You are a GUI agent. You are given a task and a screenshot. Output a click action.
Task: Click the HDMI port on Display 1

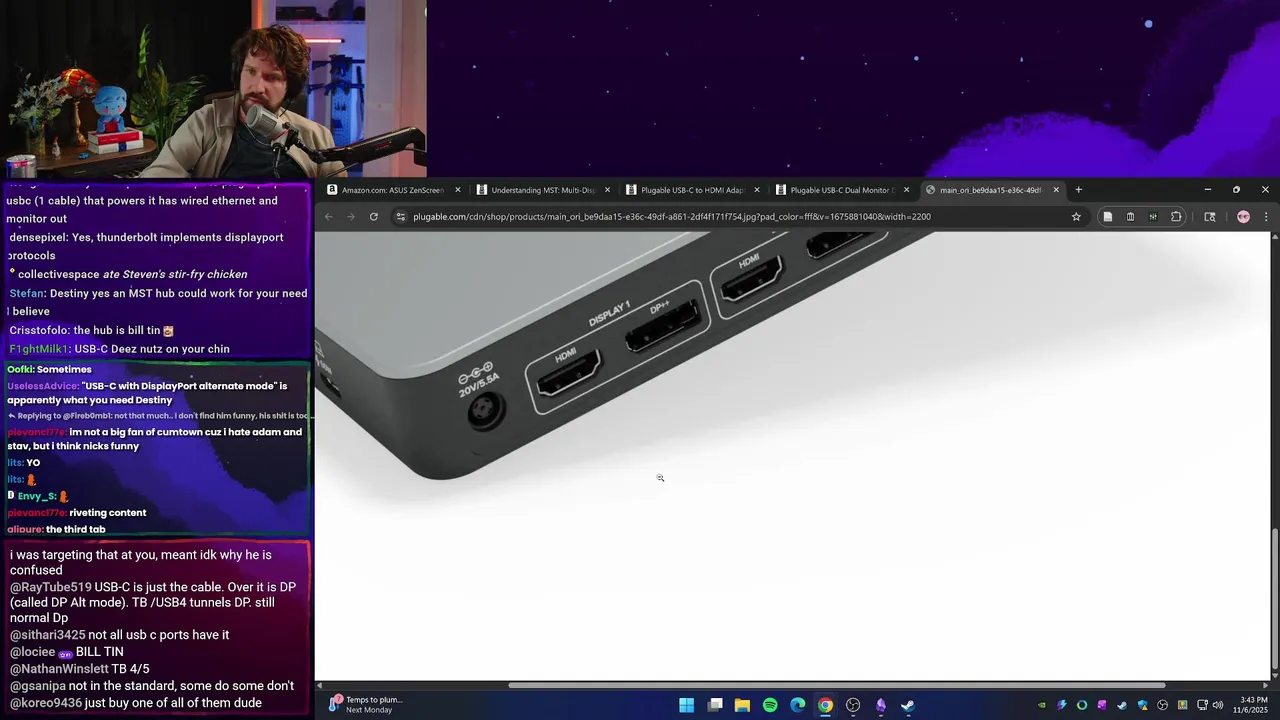coord(568,372)
